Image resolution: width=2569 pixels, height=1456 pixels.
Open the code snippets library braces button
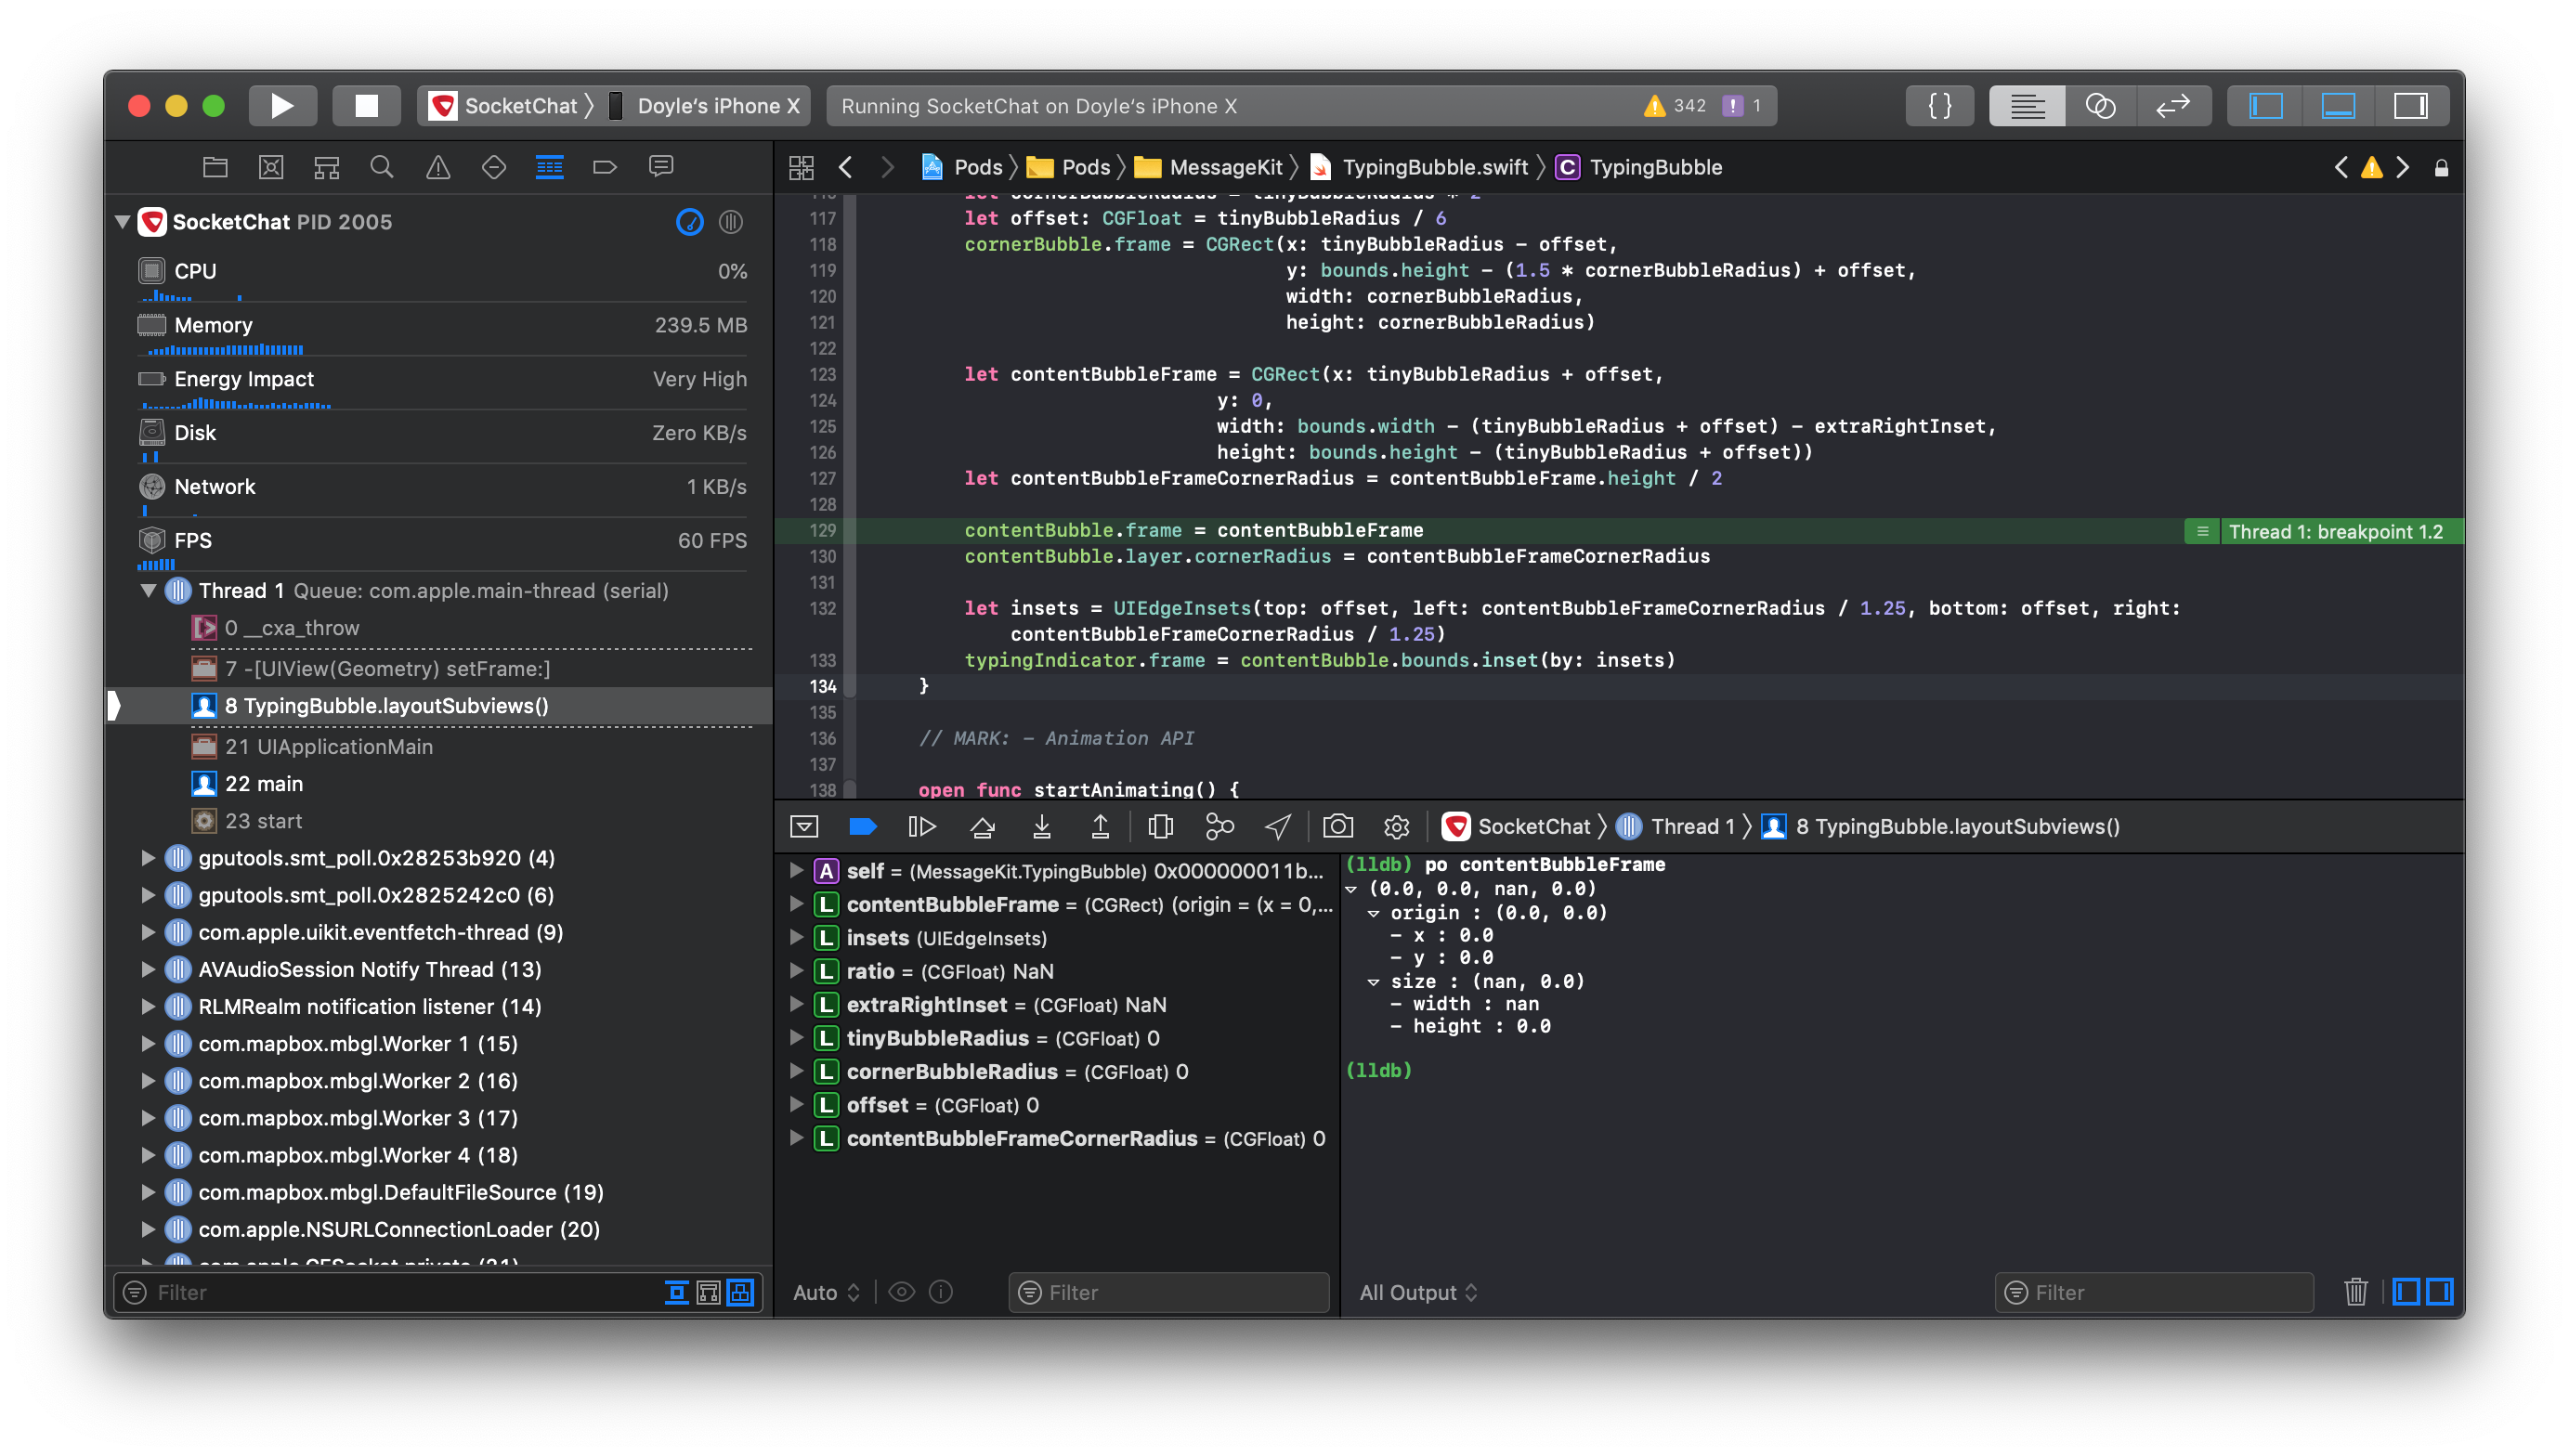tap(1939, 106)
